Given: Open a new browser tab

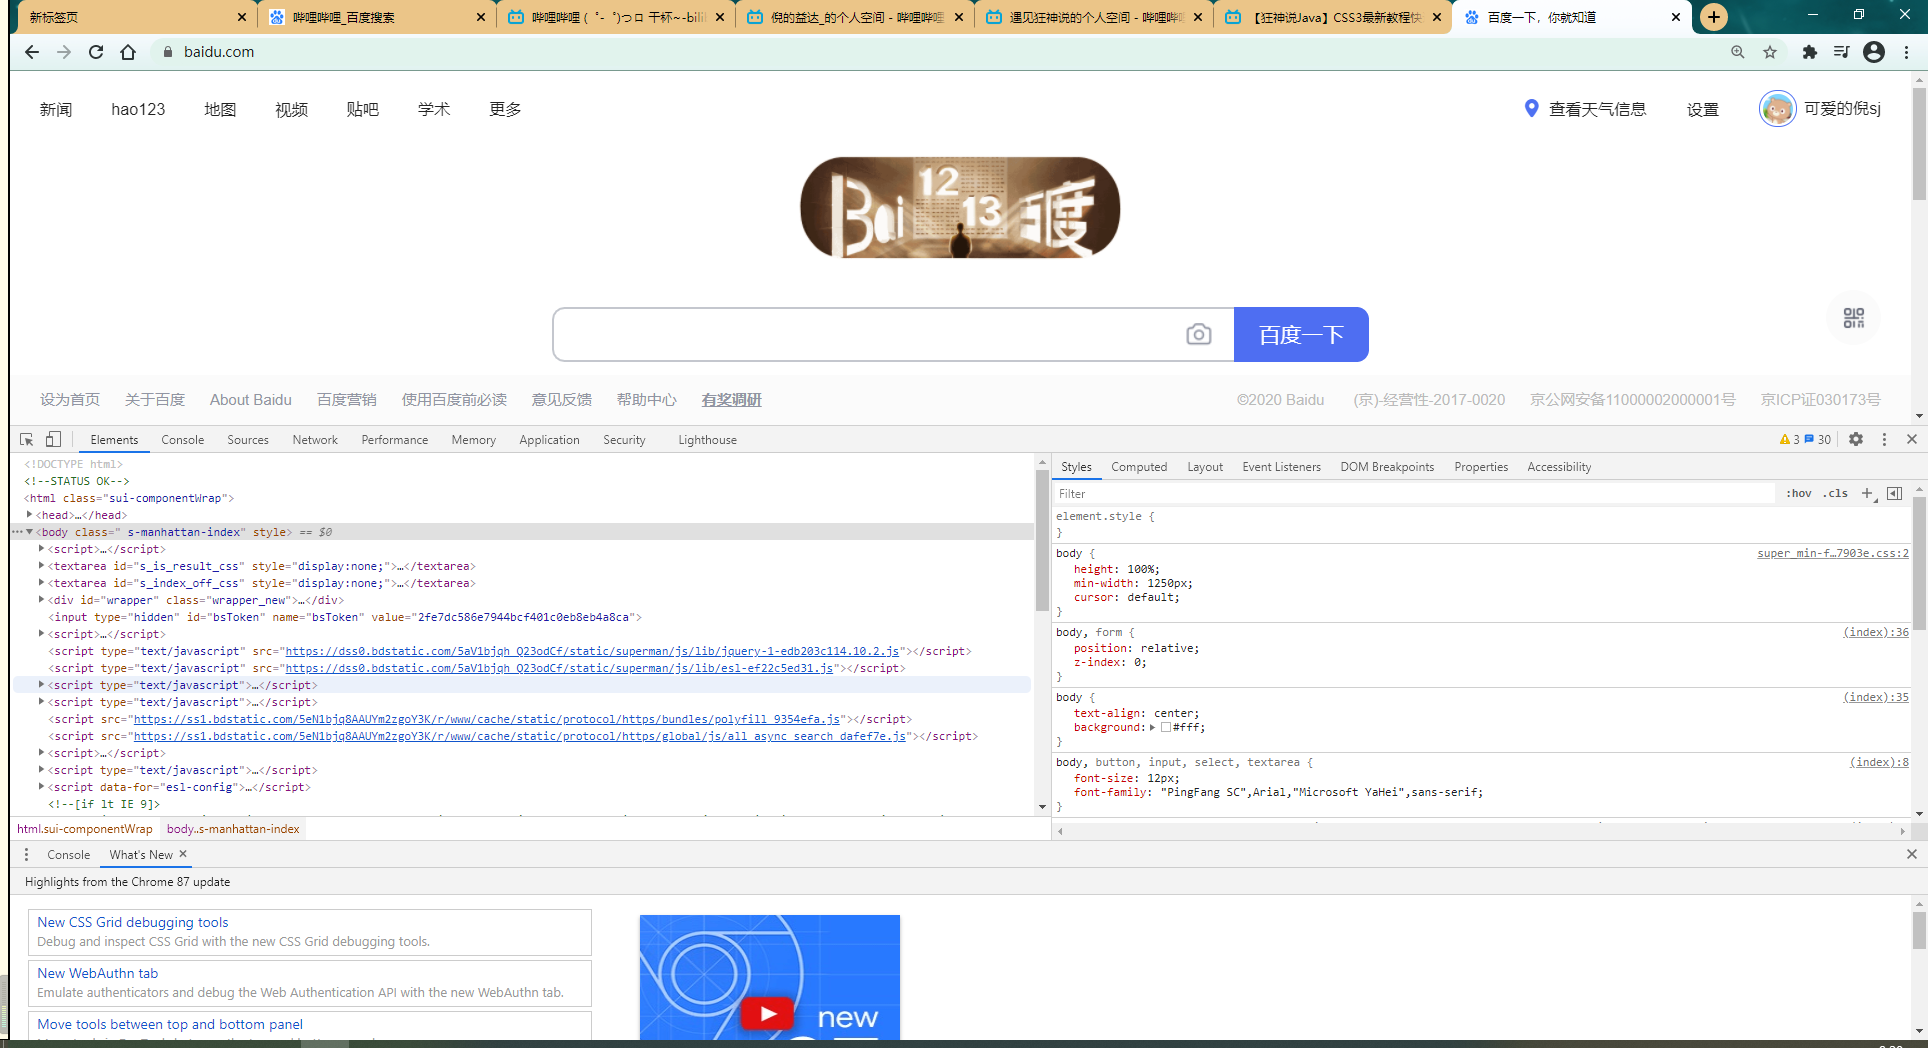Looking at the screenshot, I should coord(1714,17).
